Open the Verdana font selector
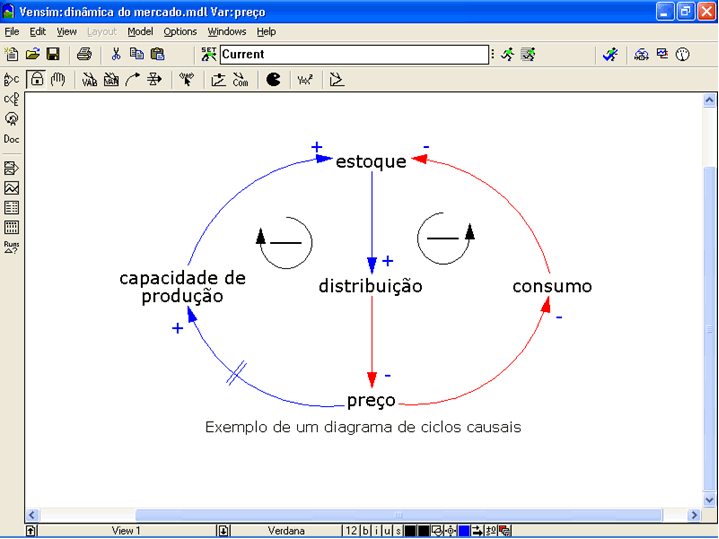The height and width of the screenshot is (539, 719). coord(286,531)
